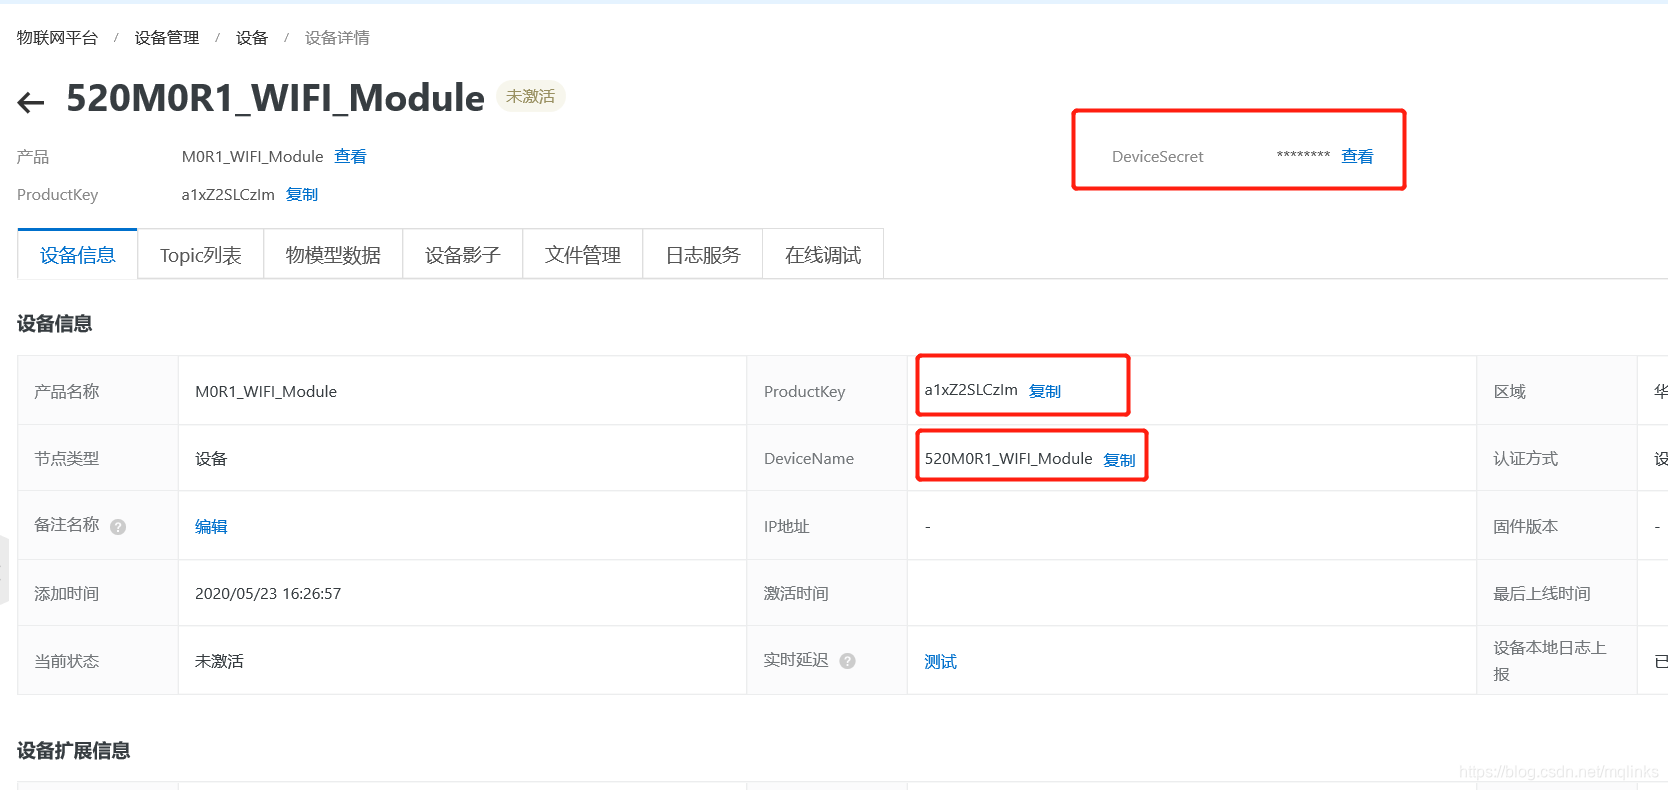Open the 日志服务 tab
This screenshot has height=790, width=1668.
tap(703, 255)
